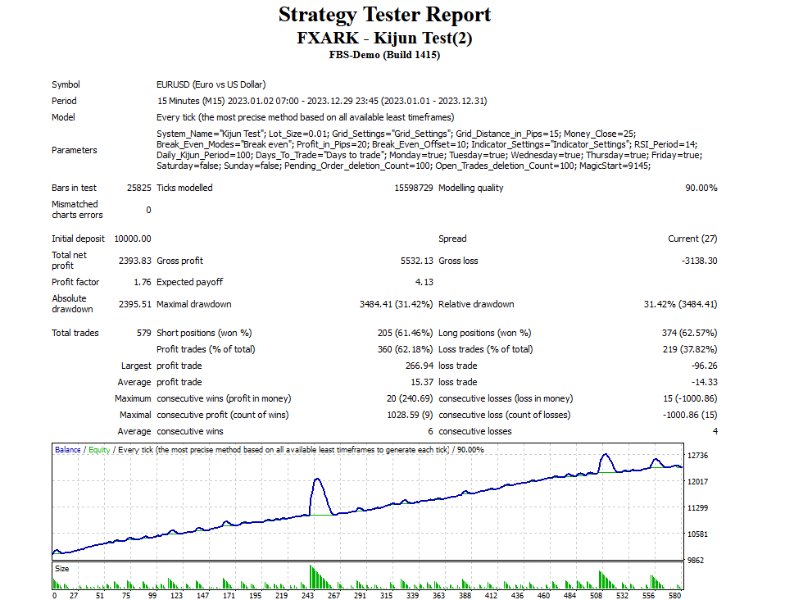Click the System_Name="Kijun Test" parameter line
Screen dimensions: 785x600
(x=396, y=134)
